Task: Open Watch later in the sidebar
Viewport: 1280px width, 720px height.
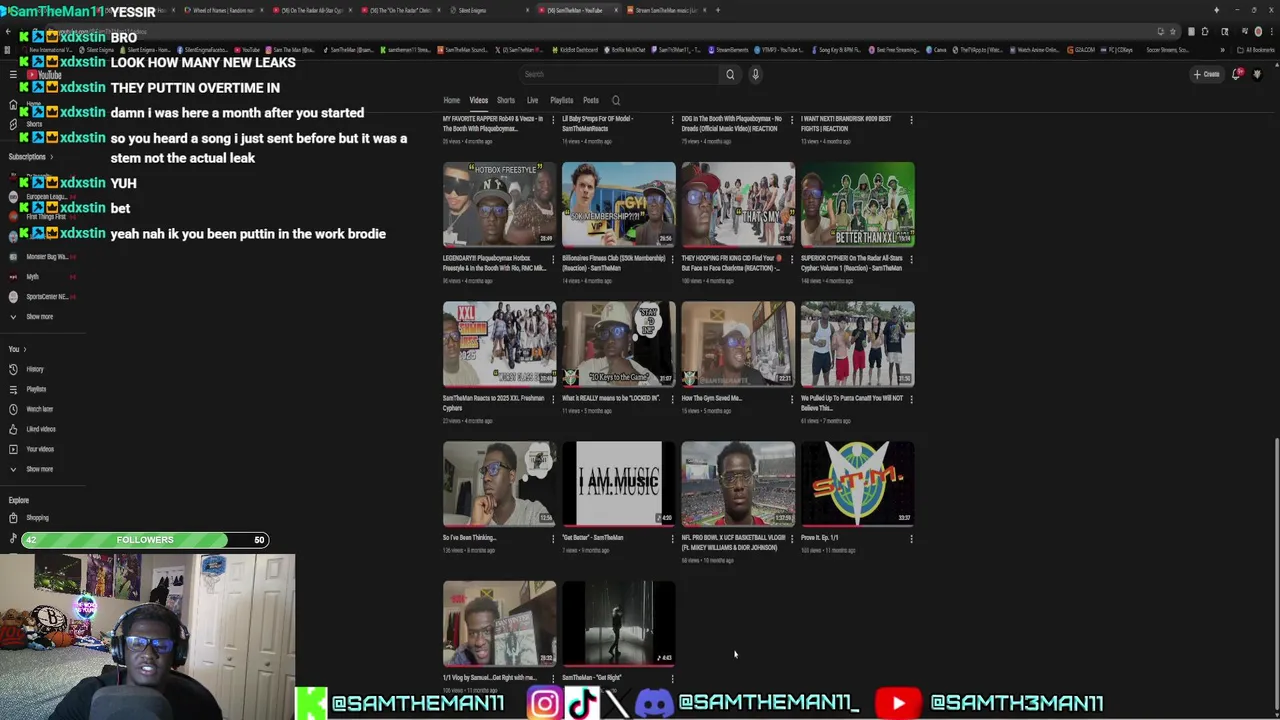Action: point(39,409)
